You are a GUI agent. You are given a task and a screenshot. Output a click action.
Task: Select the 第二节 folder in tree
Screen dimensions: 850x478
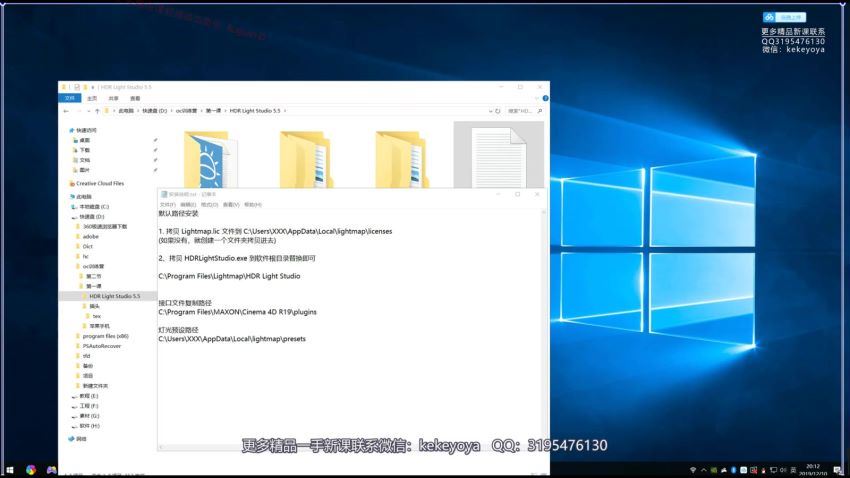point(93,276)
